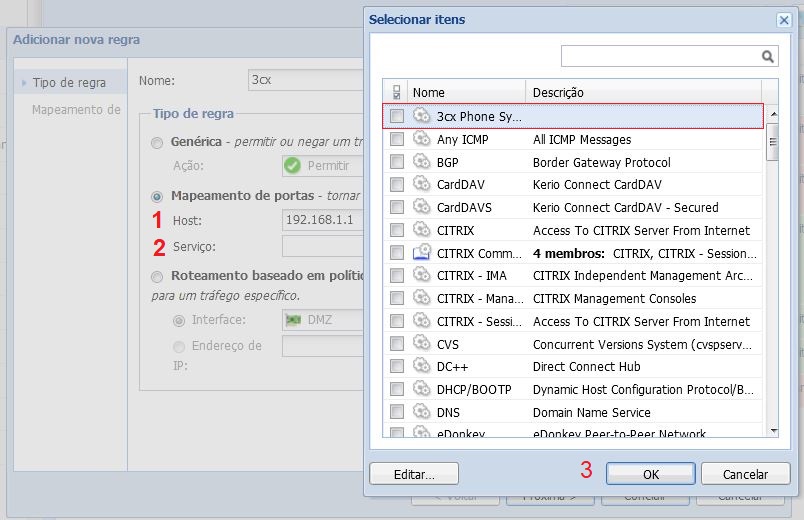Select the Mapeamento de portas radio
The height and width of the screenshot is (520, 804).
point(157,196)
